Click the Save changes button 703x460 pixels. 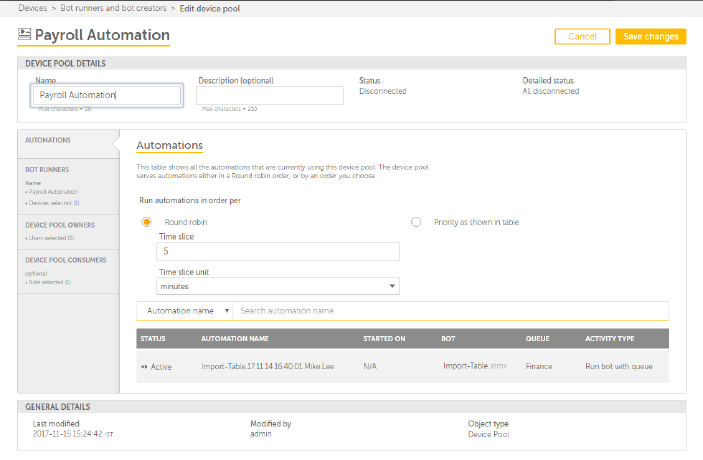tap(651, 36)
